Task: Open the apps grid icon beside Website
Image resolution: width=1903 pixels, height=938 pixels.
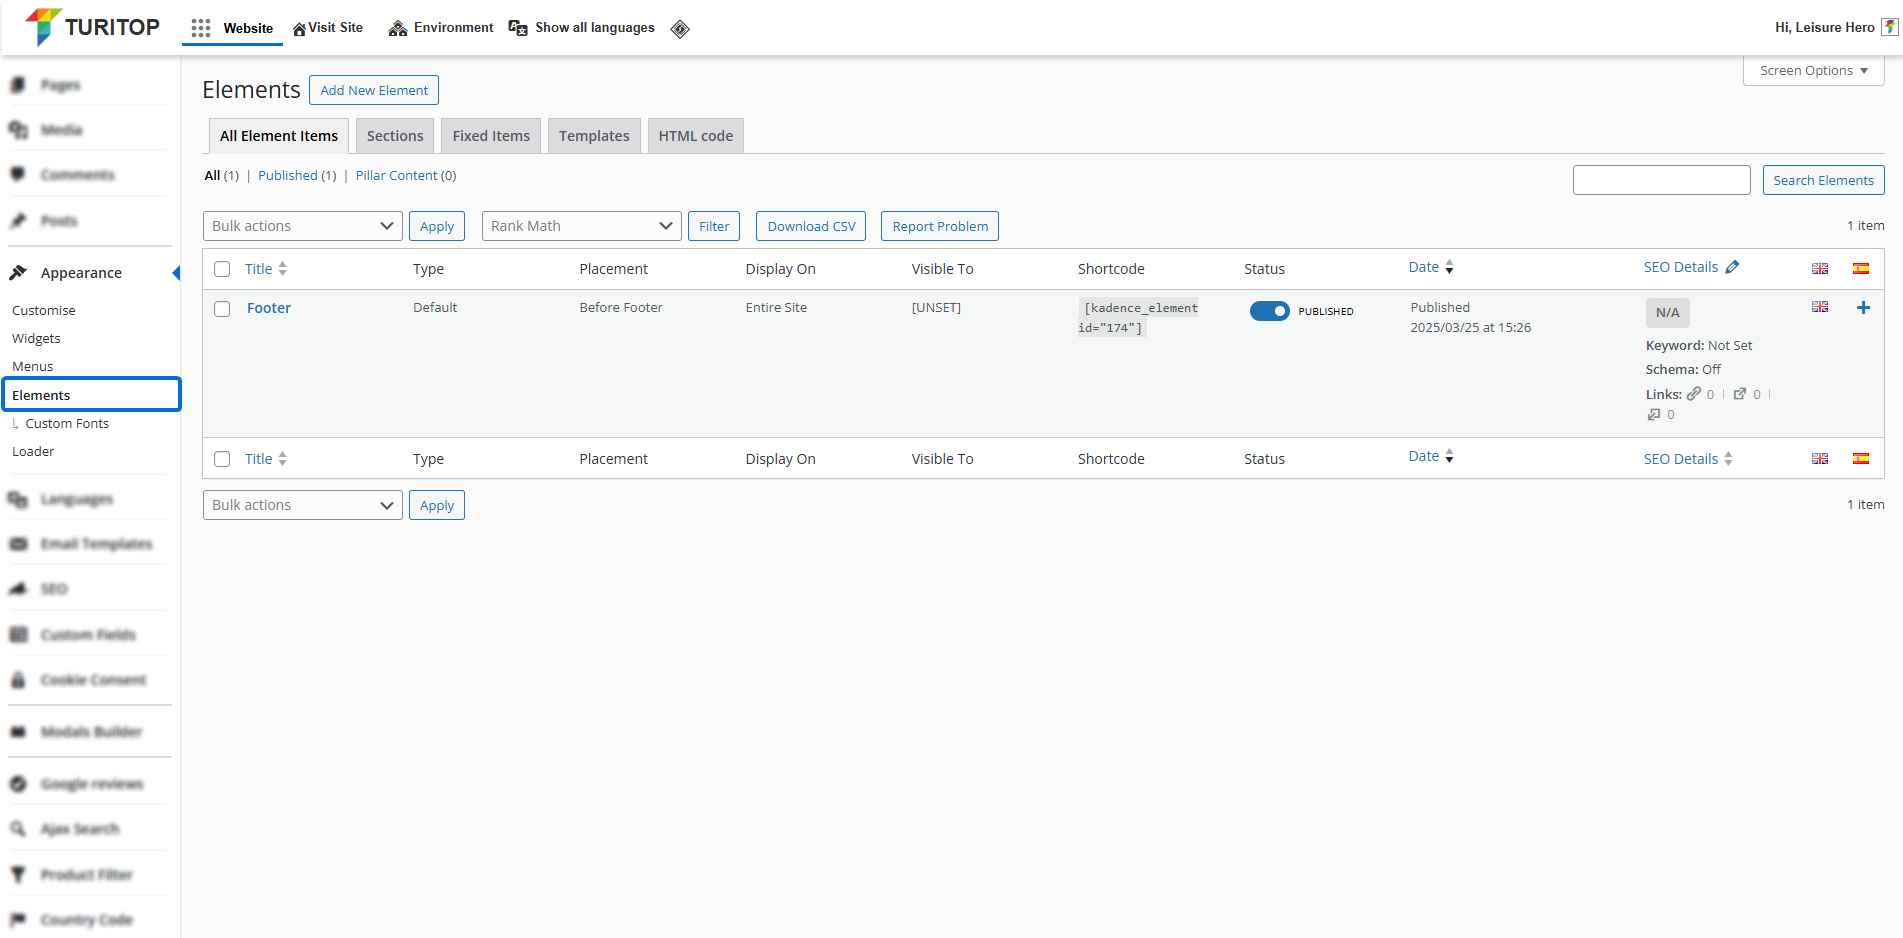Action: tap(201, 28)
